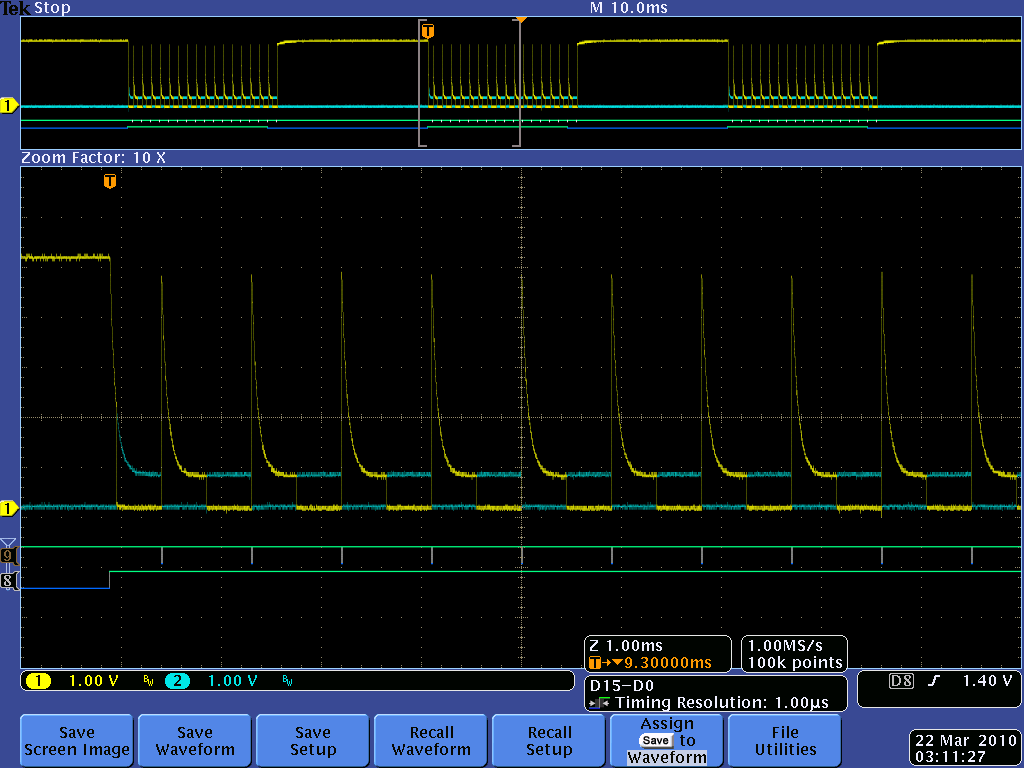1024x768 pixels.
Task: Click the 100k points record length
Action: coord(795,664)
